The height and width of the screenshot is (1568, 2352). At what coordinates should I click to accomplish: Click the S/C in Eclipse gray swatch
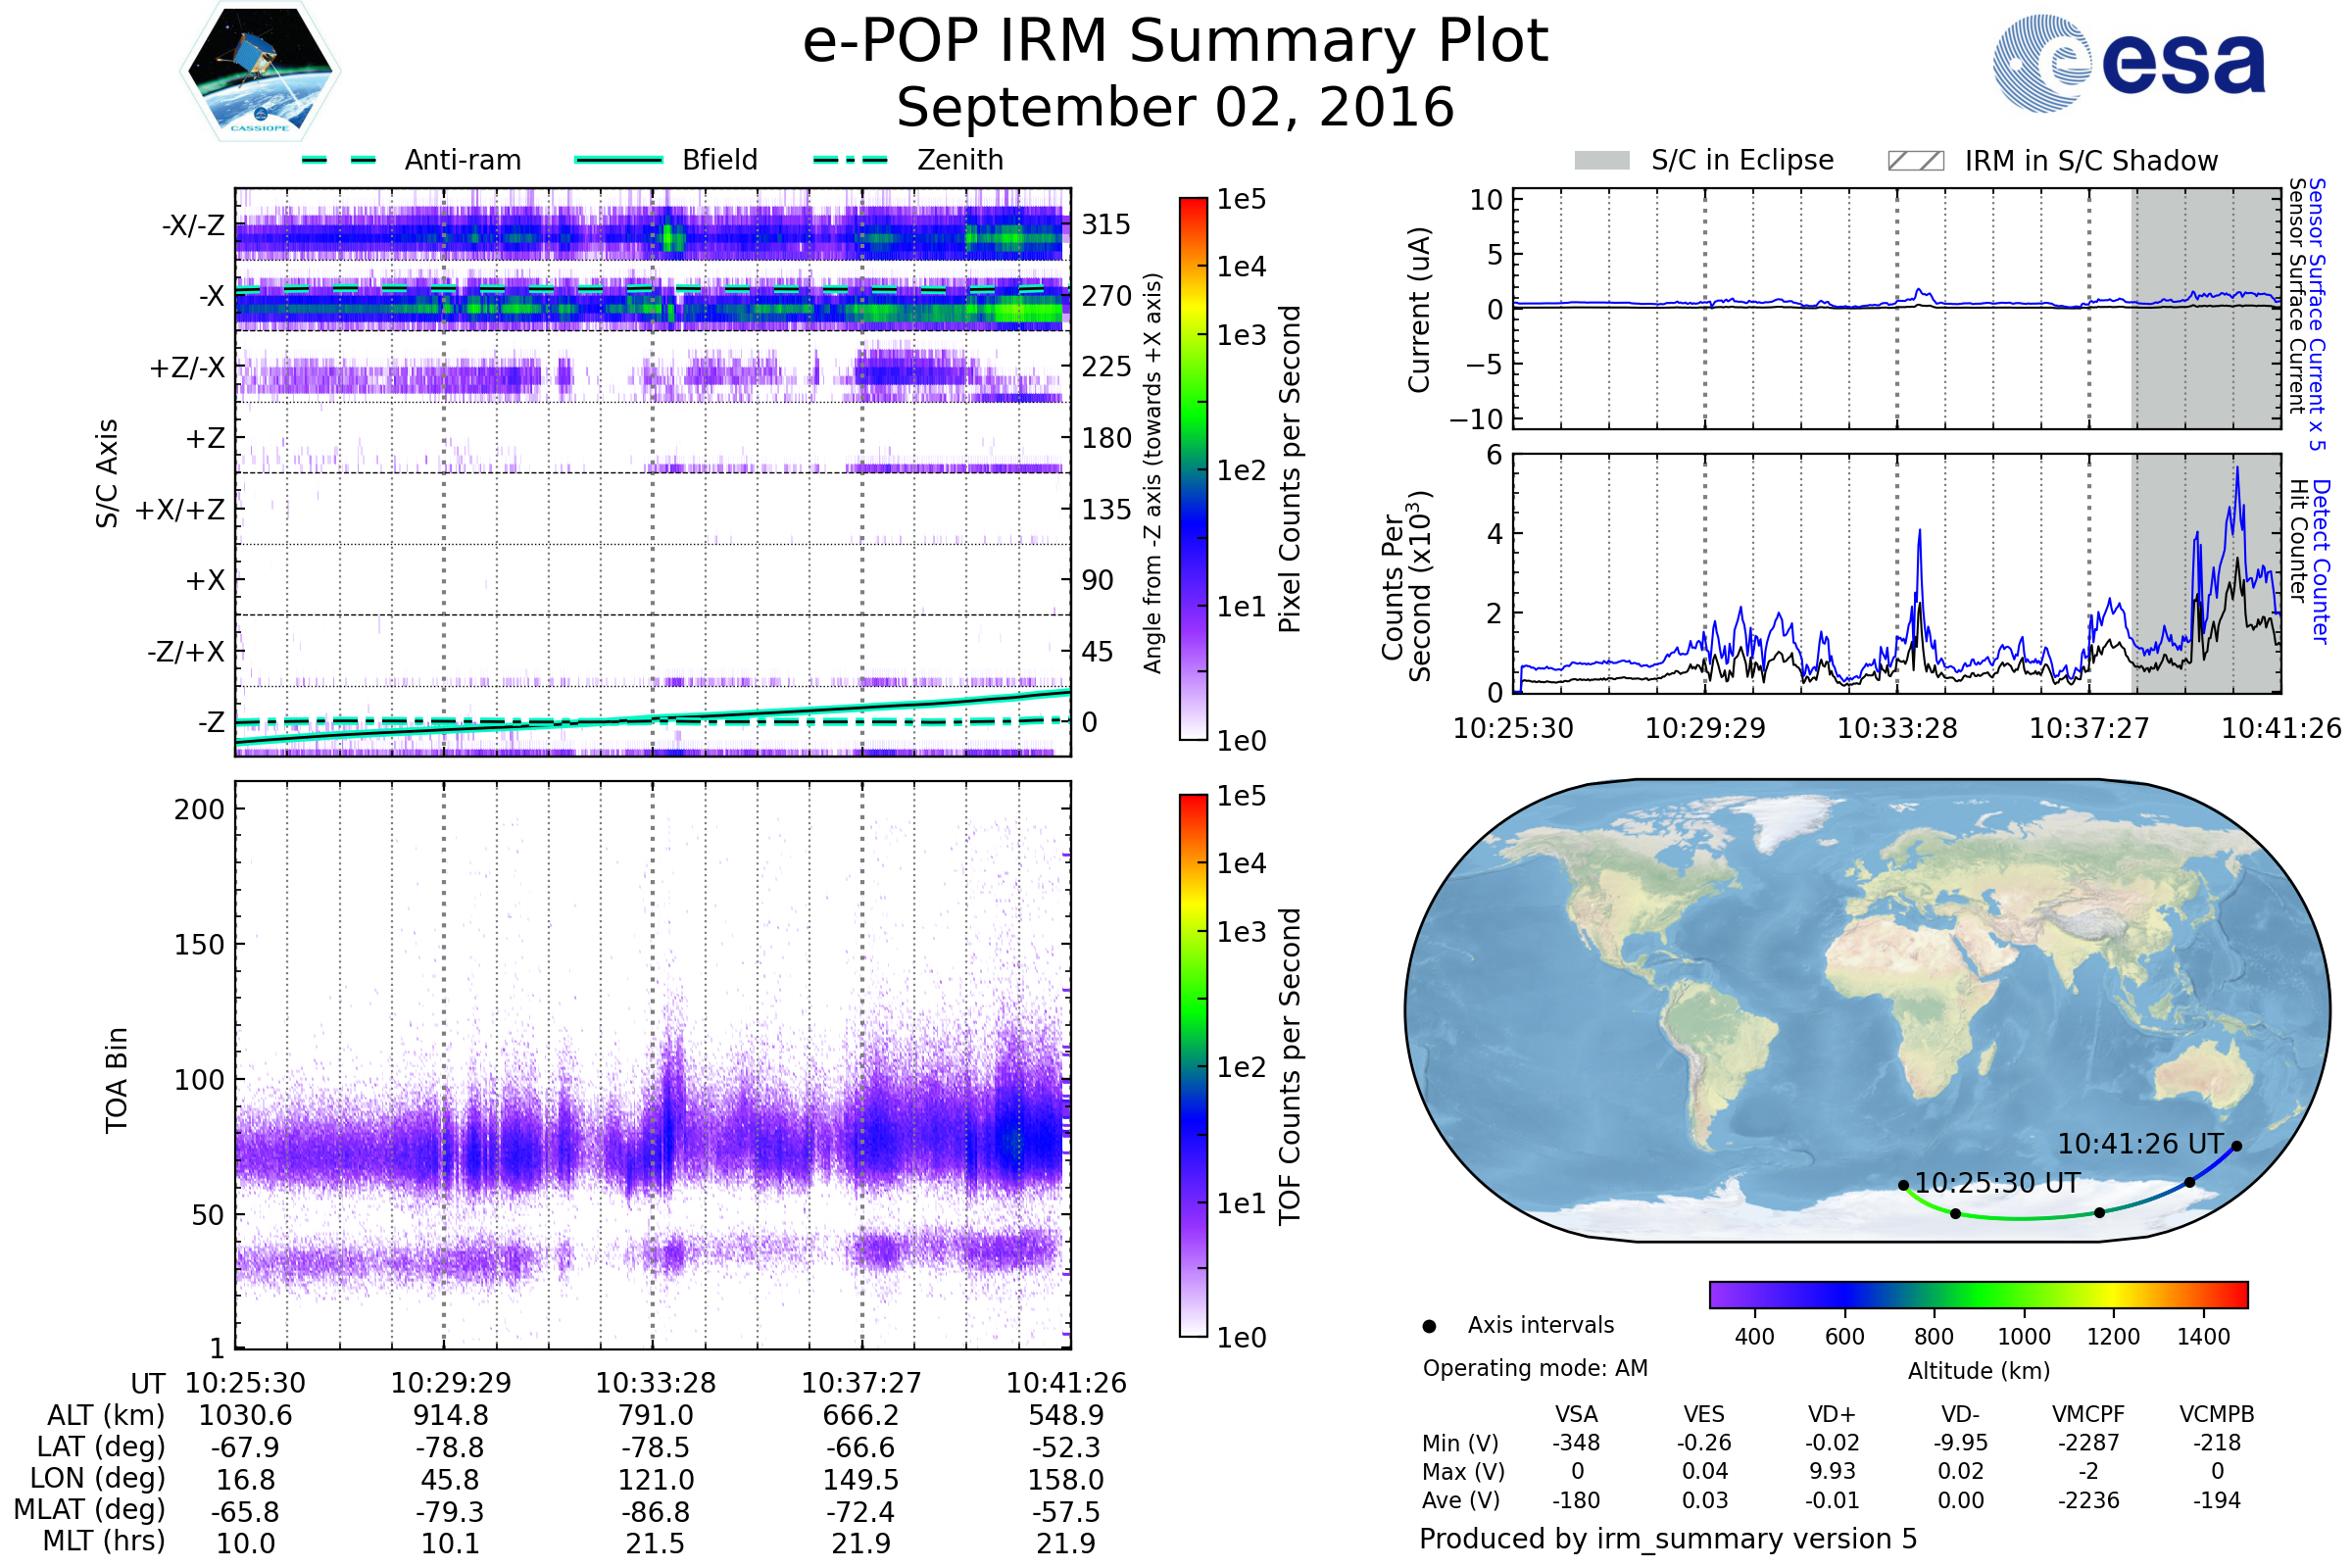1601,161
